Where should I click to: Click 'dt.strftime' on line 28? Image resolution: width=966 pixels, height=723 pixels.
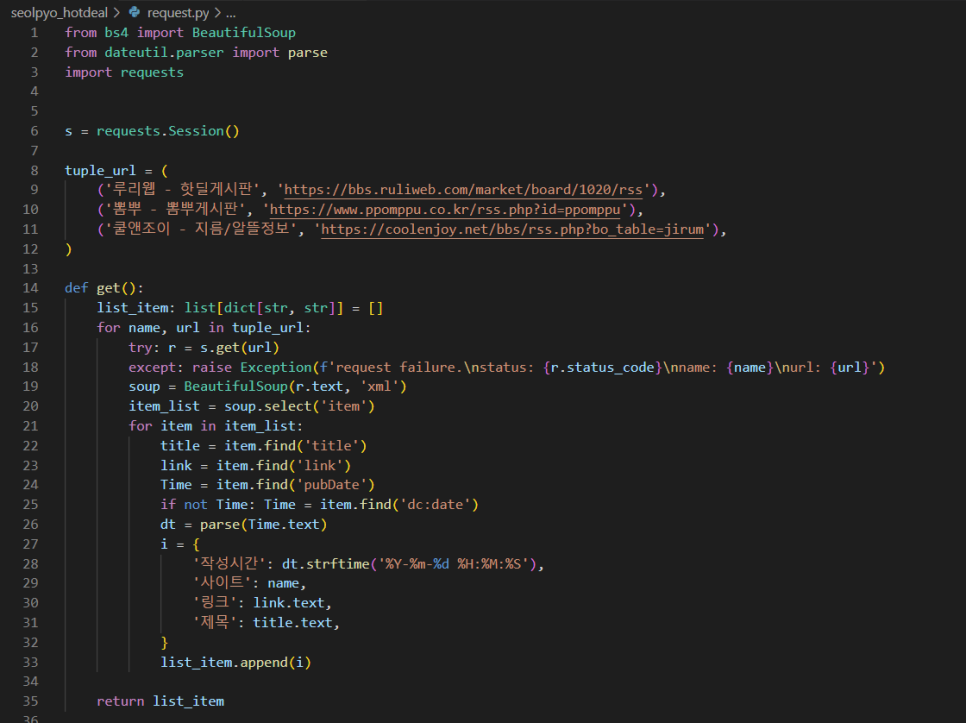[325, 563]
